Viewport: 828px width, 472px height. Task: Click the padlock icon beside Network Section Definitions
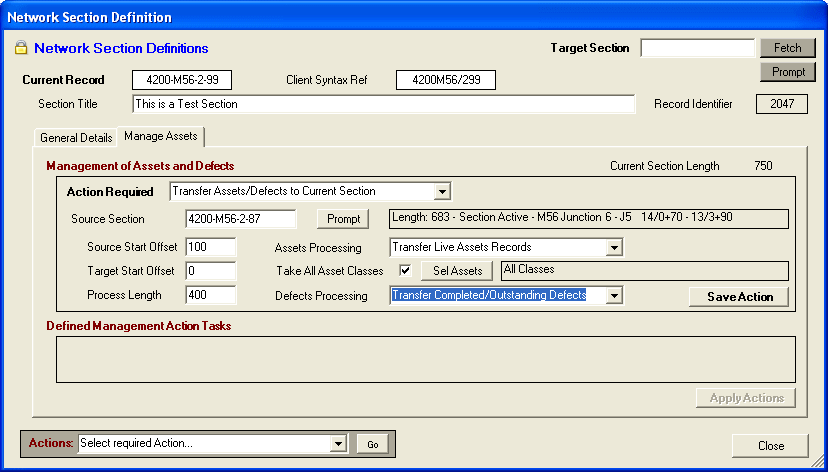point(21,48)
